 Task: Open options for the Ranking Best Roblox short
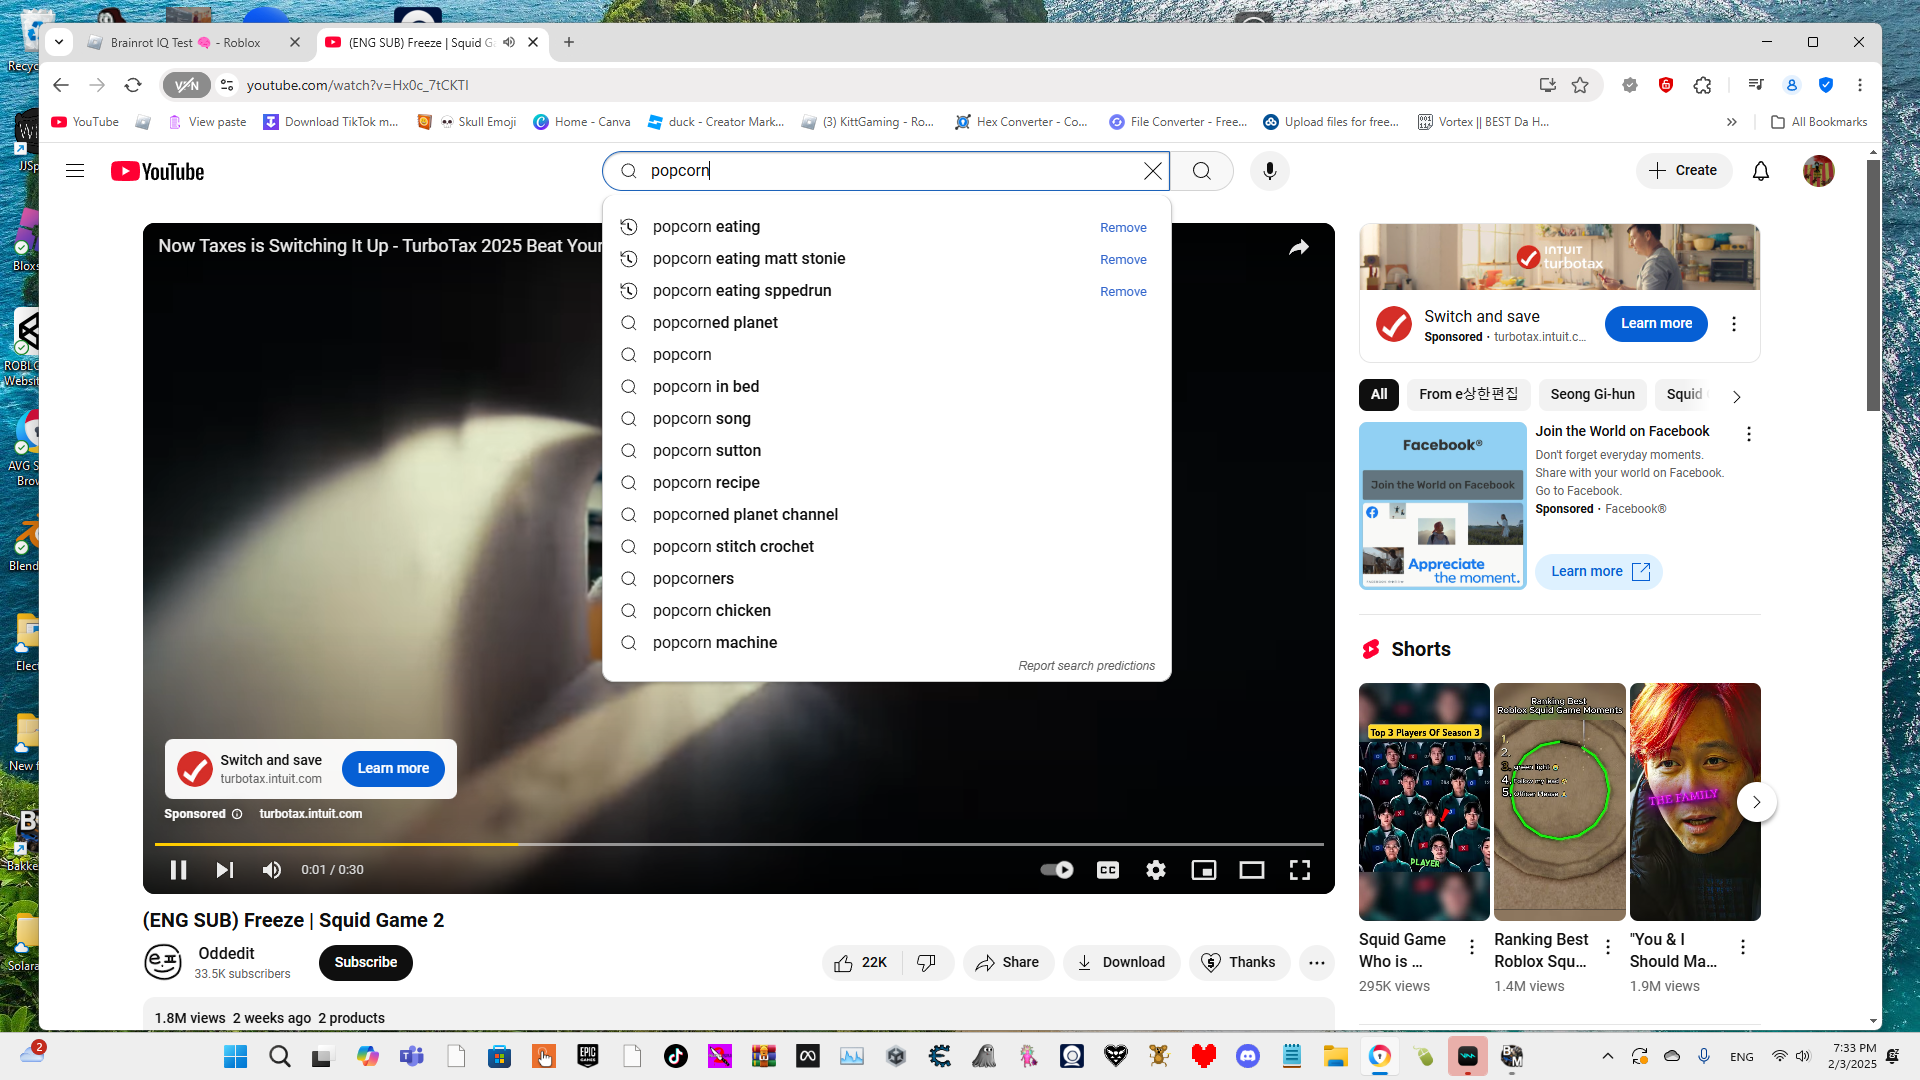click(1608, 947)
